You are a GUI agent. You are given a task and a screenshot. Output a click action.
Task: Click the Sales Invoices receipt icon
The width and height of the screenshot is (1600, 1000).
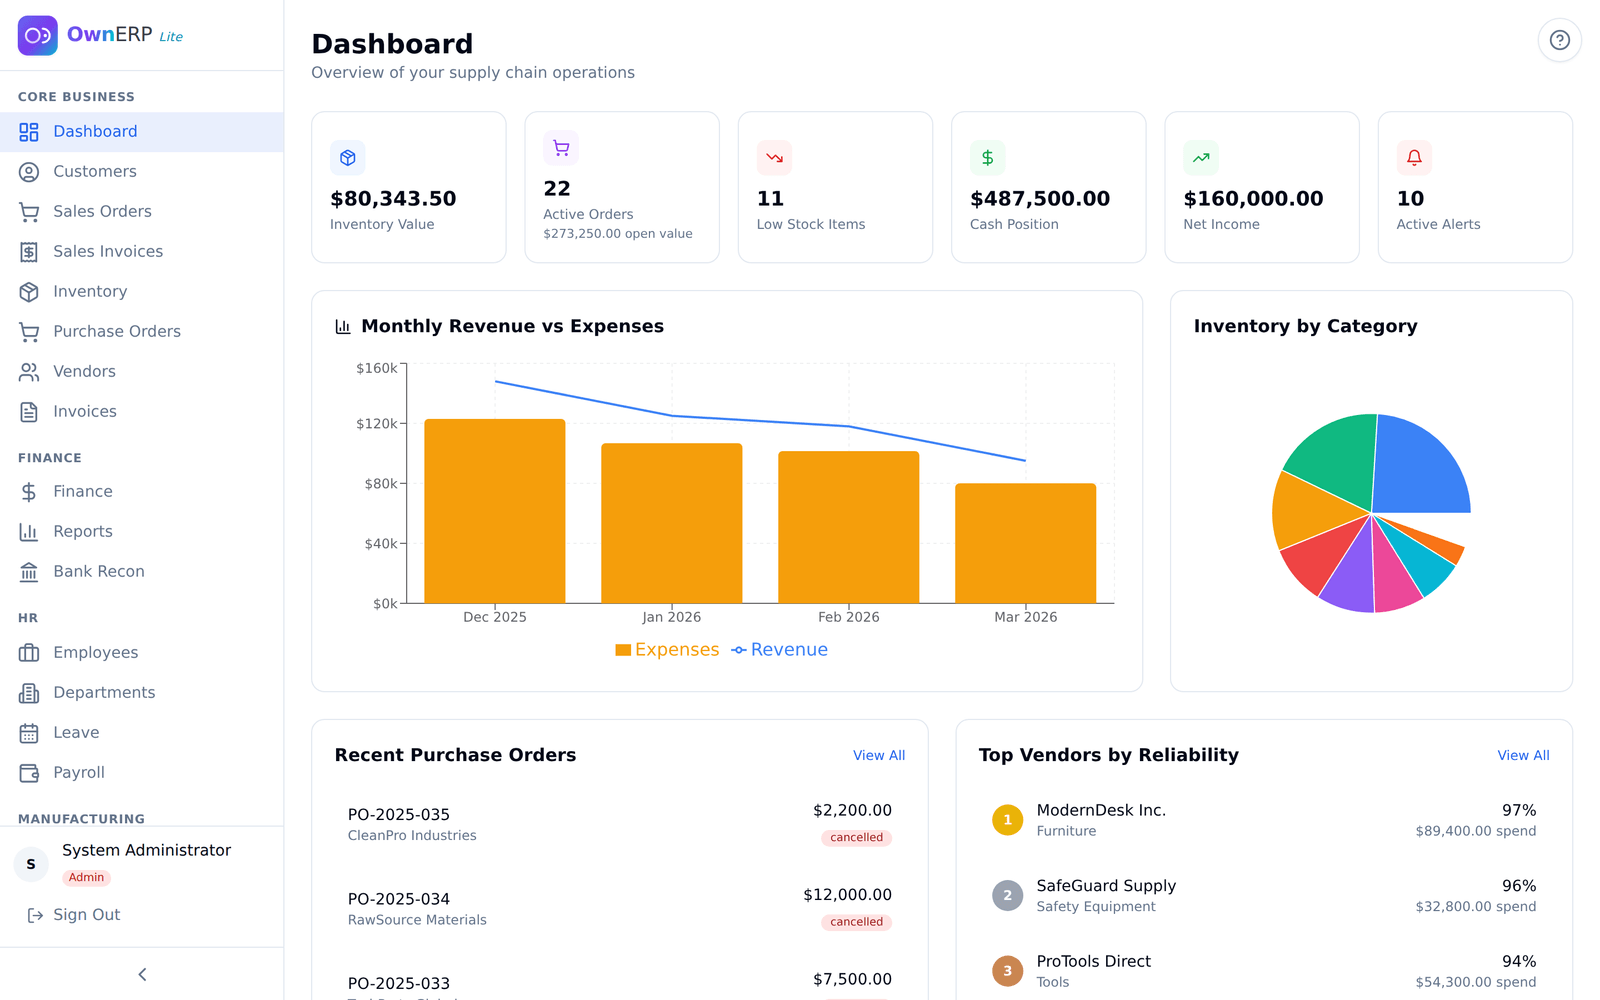pyautogui.click(x=29, y=252)
